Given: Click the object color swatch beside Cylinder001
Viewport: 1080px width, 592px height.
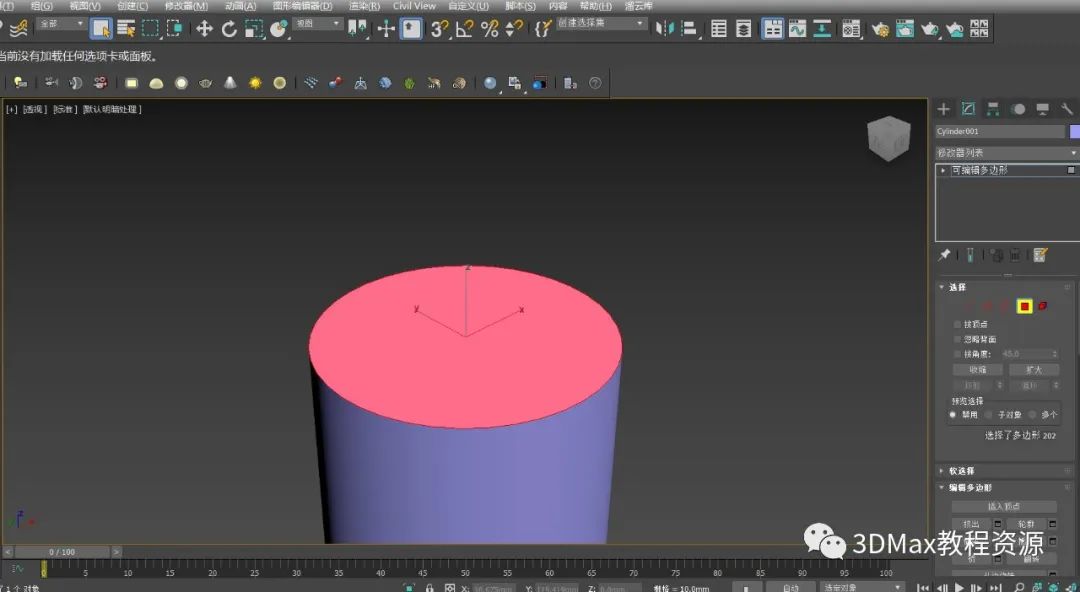Looking at the screenshot, I should 1075,132.
